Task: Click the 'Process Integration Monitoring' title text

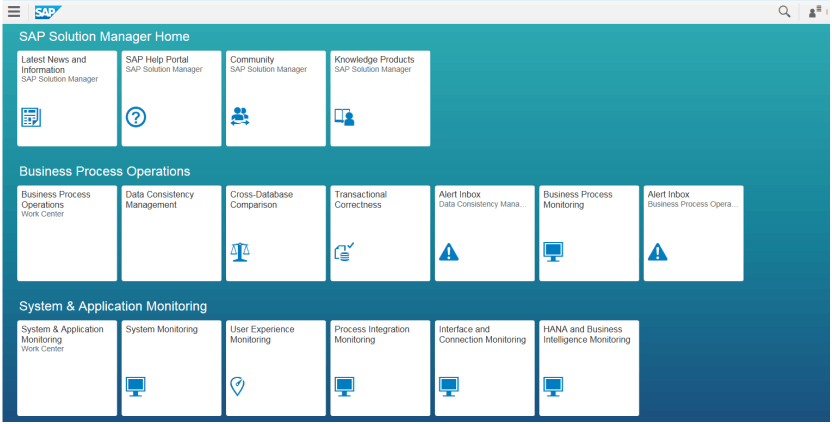Action: click(372, 334)
